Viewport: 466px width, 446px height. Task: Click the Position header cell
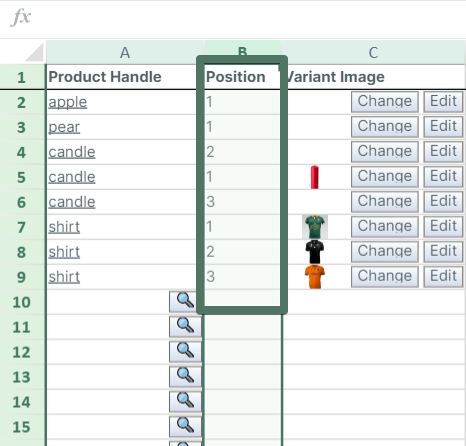[242, 77]
